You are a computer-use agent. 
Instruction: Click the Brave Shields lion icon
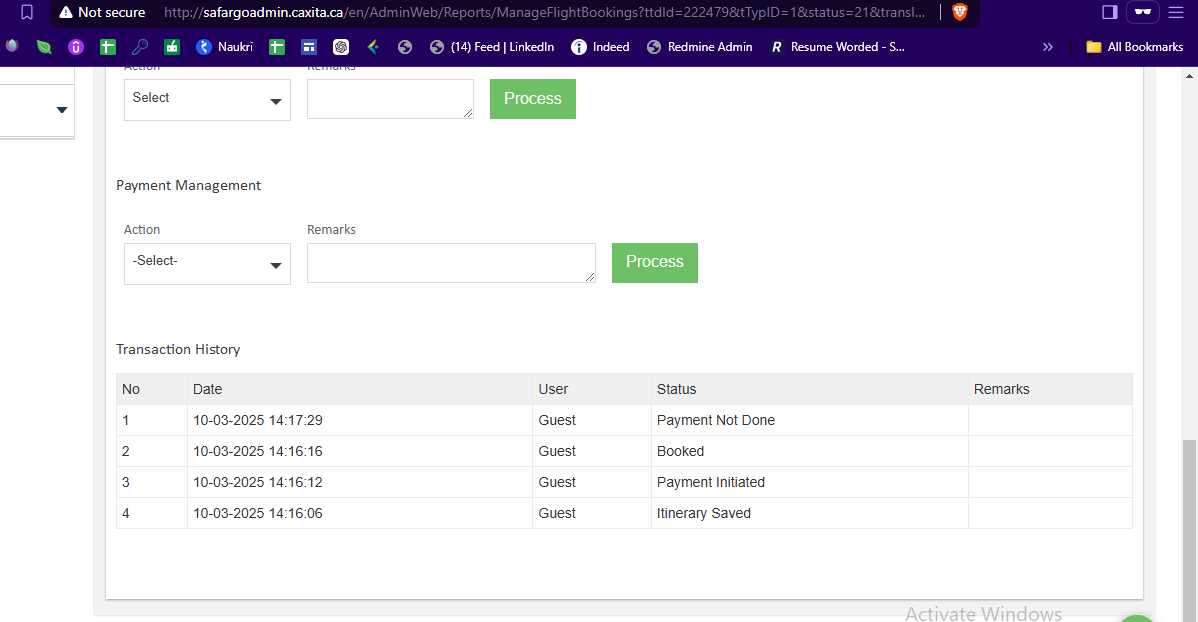tap(960, 12)
